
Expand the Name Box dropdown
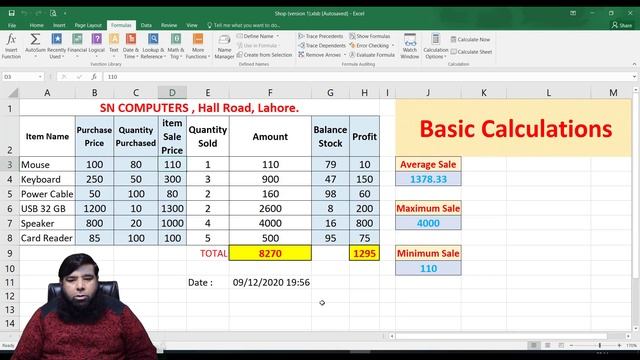coord(40,77)
